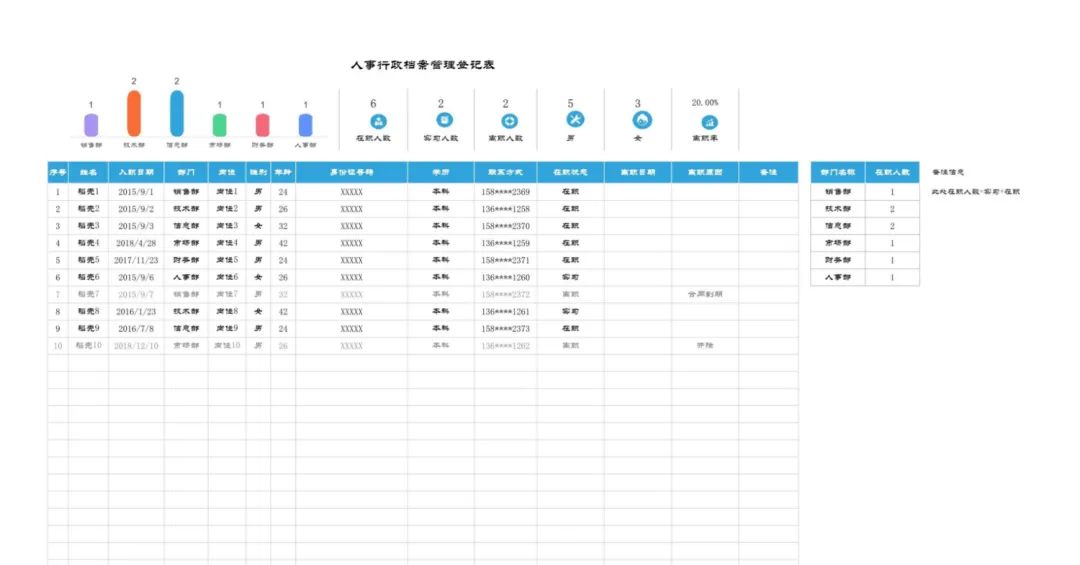Image resolution: width=1080 pixels, height=565 pixels.
Task: Select the phone cell 136****1259
Action: click(x=506, y=243)
